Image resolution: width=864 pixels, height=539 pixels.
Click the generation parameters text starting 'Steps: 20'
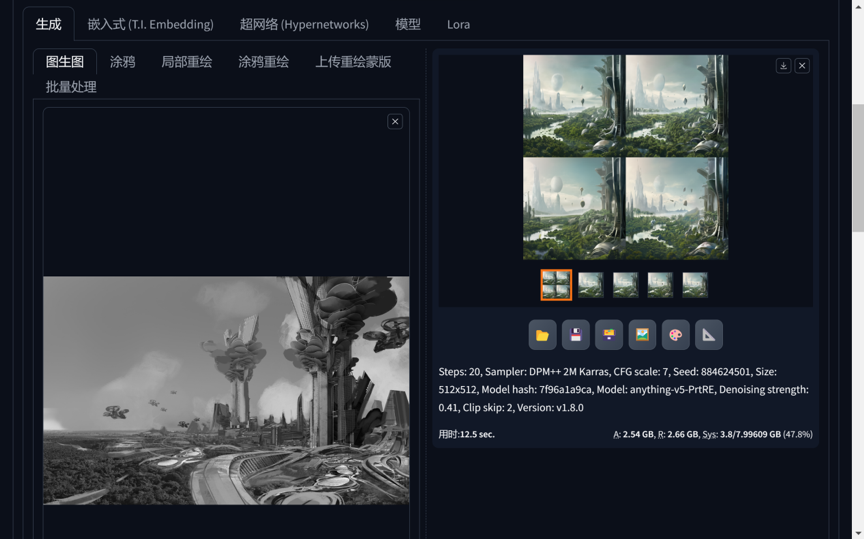click(624, 390)
